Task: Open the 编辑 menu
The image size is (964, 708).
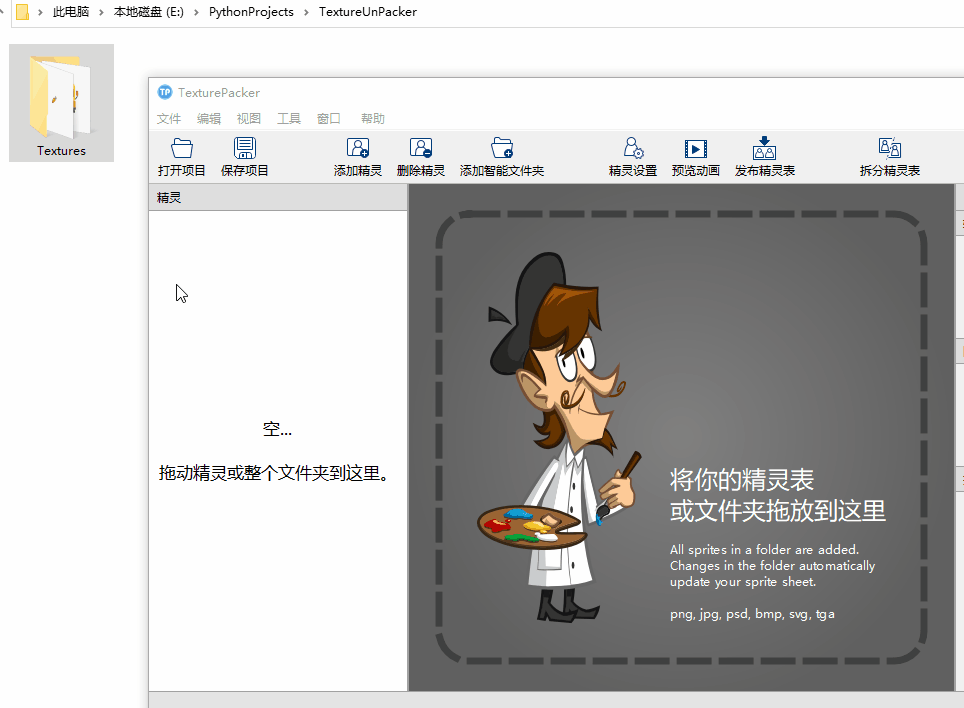Action: click(x=209, y=119)
